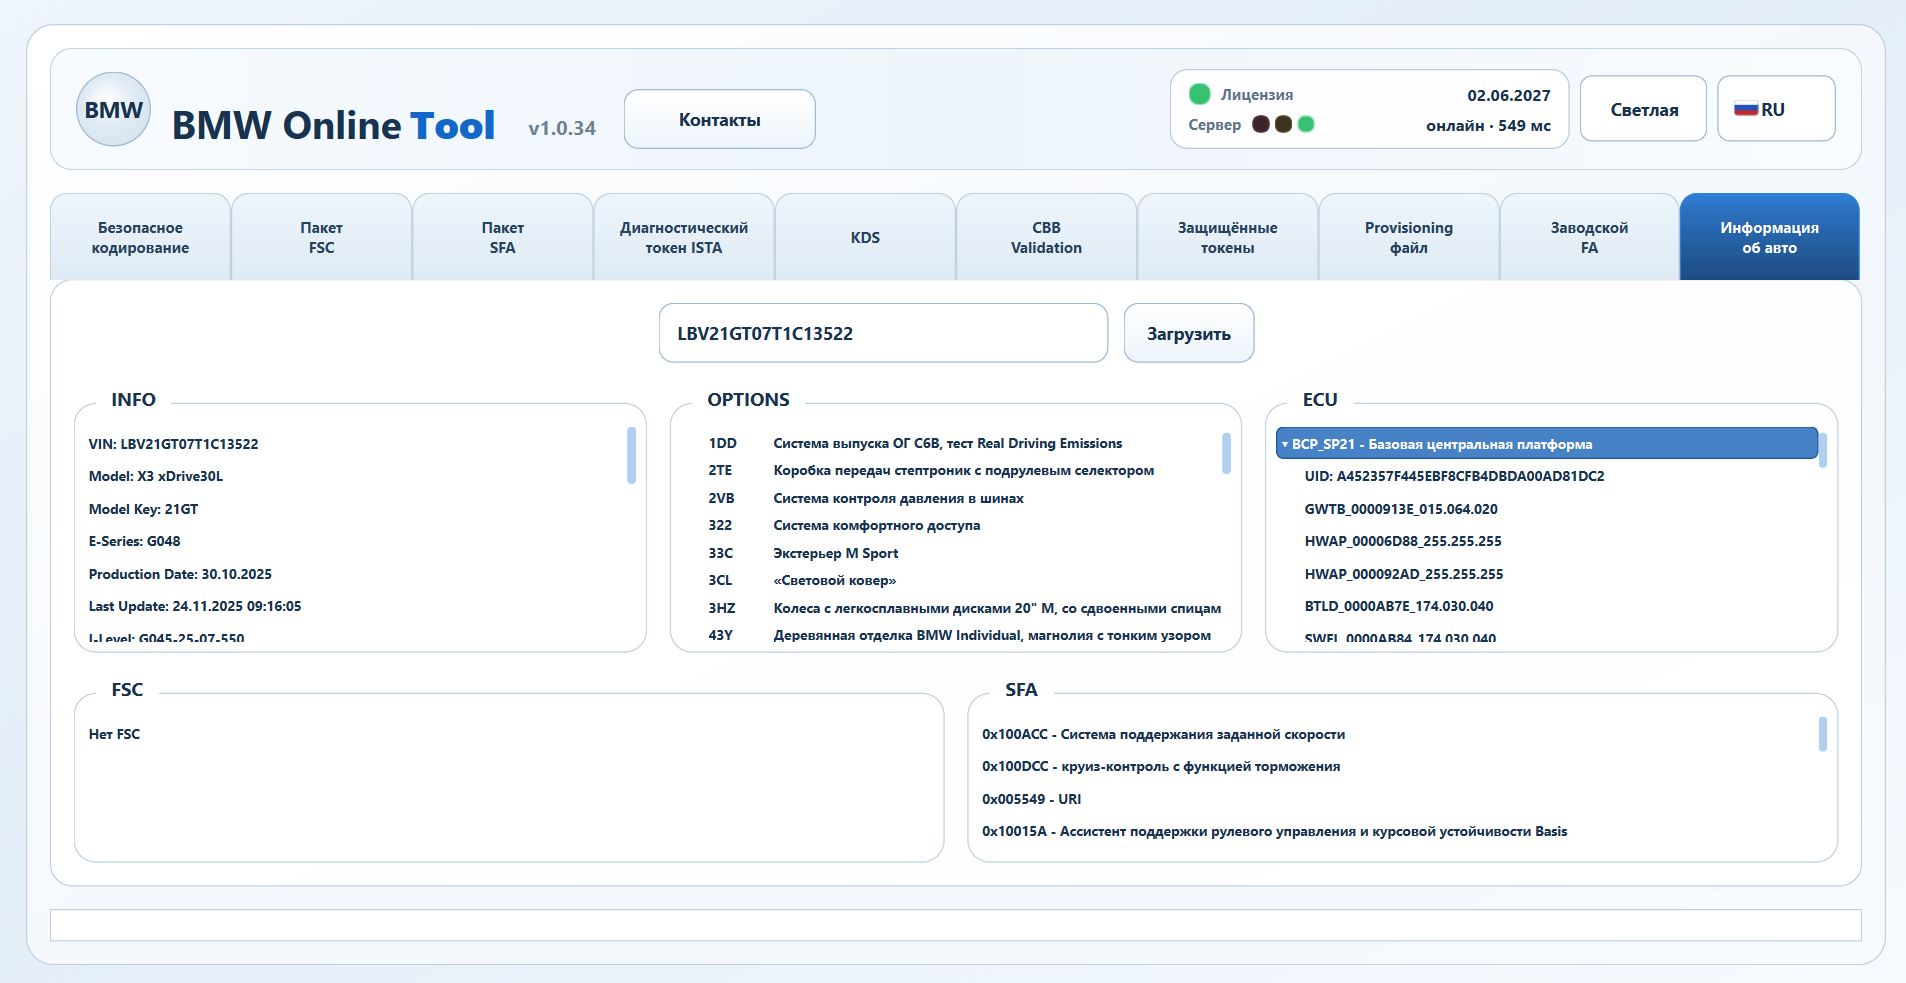Open the Безопасное кодирование tab
The height and width of the screenshot is (983, 1906).
pyautogui.click(x=140, y=238)
